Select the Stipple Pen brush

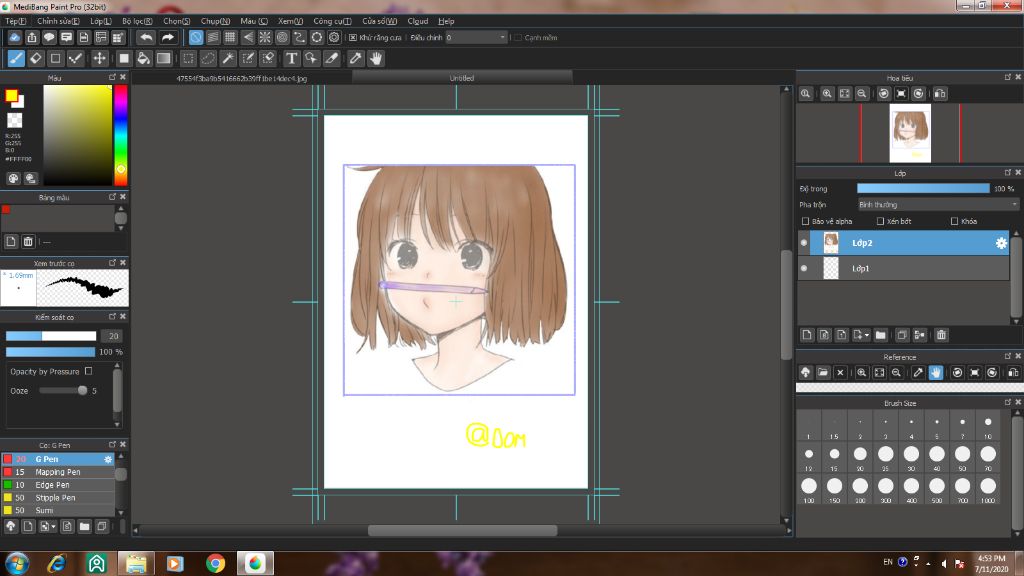[x=58, y=498]
